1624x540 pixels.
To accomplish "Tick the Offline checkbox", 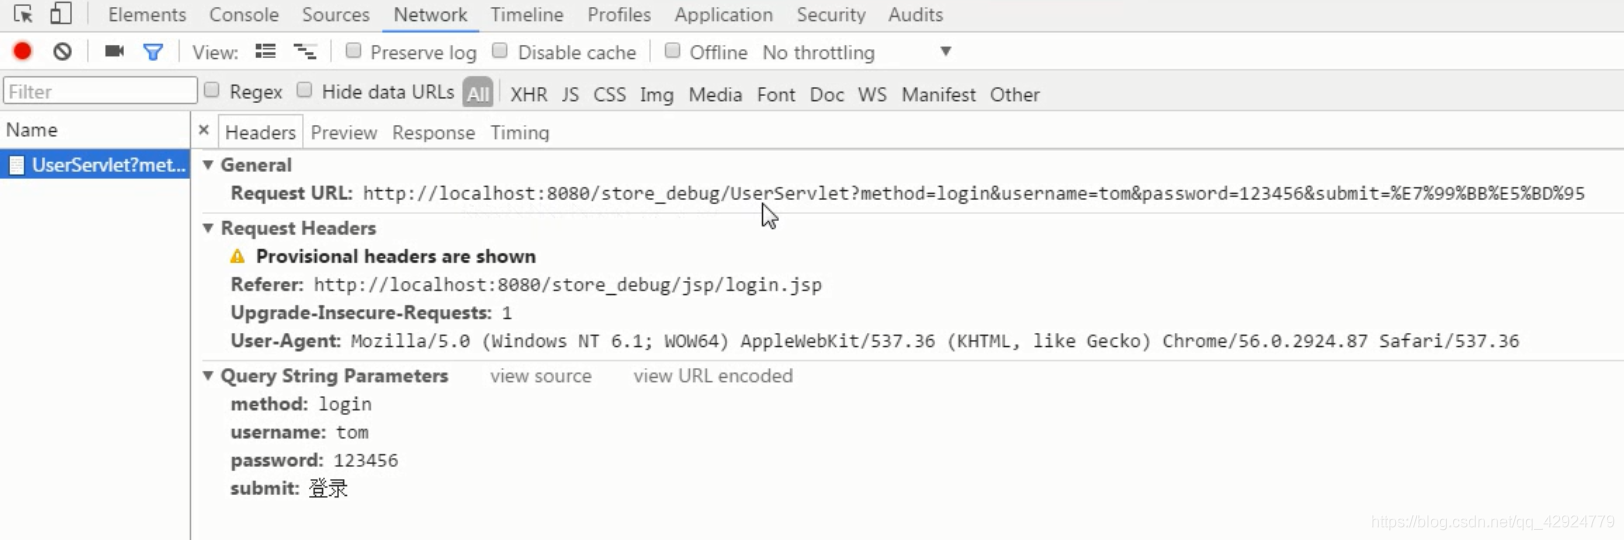I will tap(672, 50).
